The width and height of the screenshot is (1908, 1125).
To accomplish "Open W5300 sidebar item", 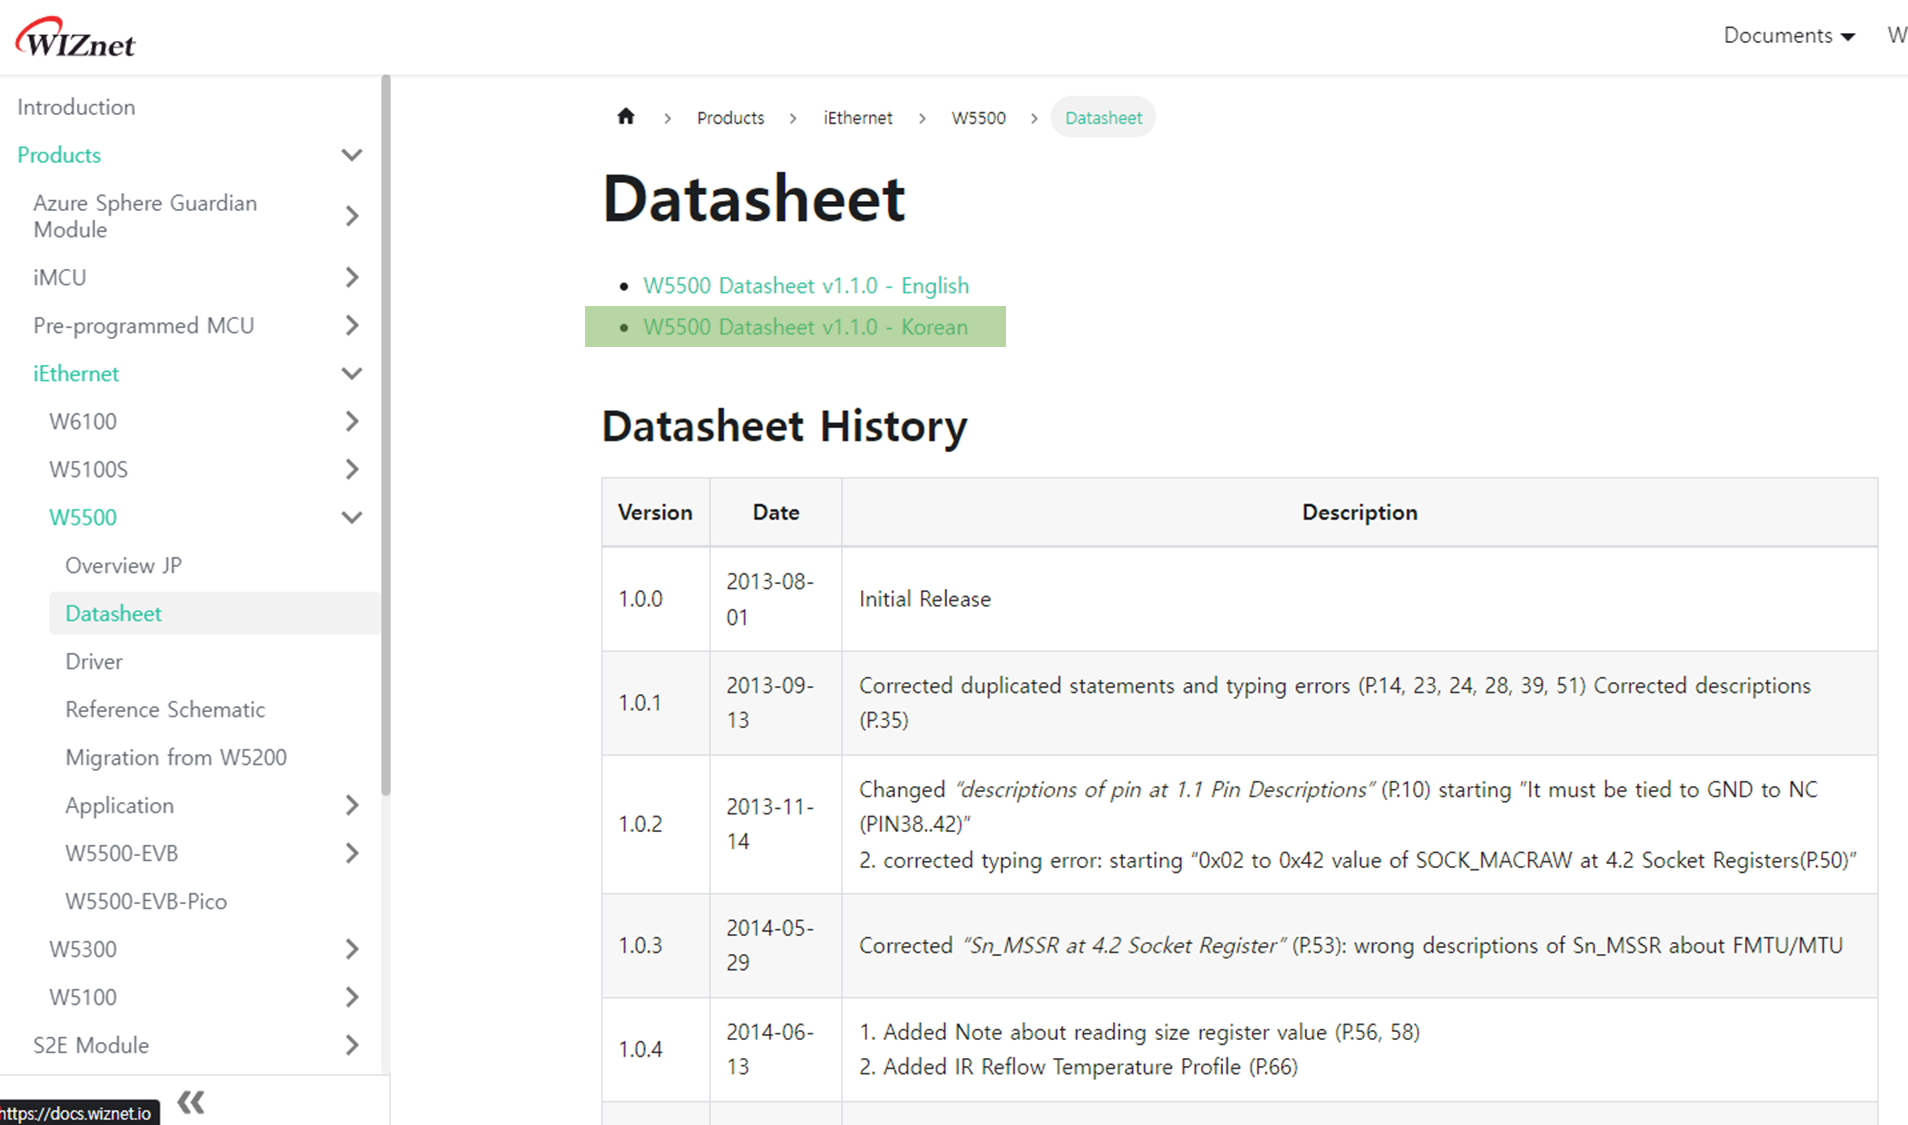I will (x=83, y=949).
